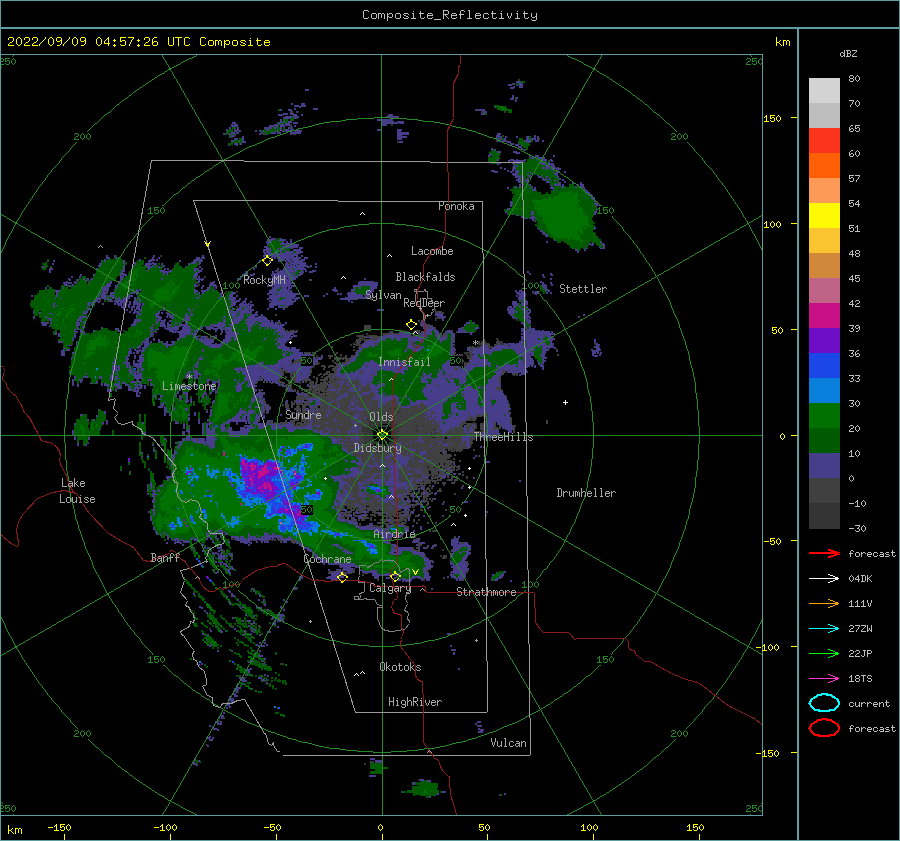Click the yellow diamond marker above Calgary
Image resolution: width=900 pixels, height=841 pixels.
point(395,576)
